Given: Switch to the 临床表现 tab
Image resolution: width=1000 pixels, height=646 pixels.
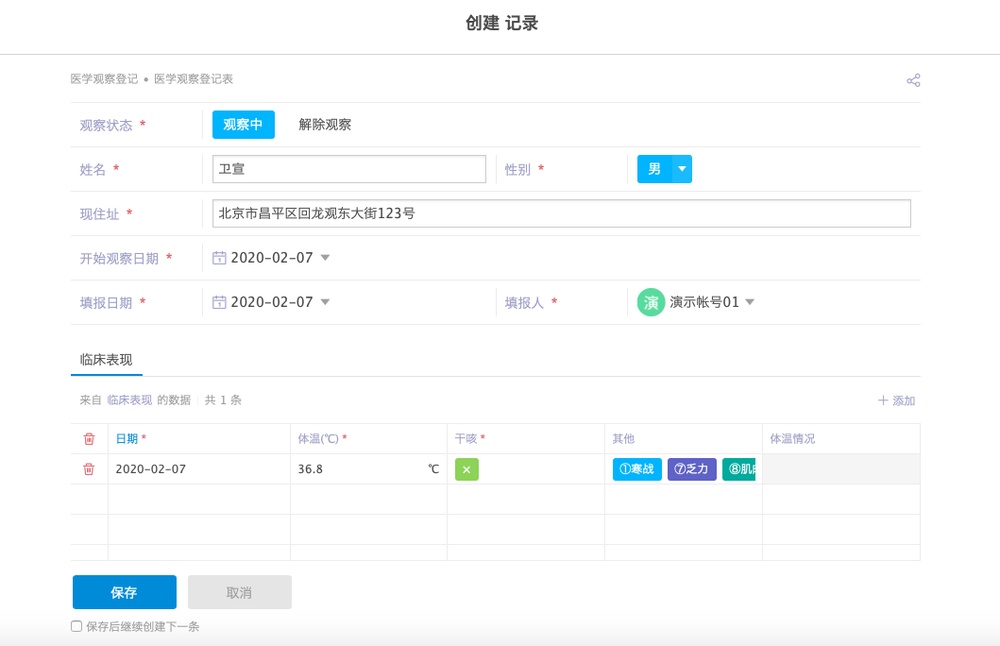Looking at the screenshot, I should click(106, 360).
